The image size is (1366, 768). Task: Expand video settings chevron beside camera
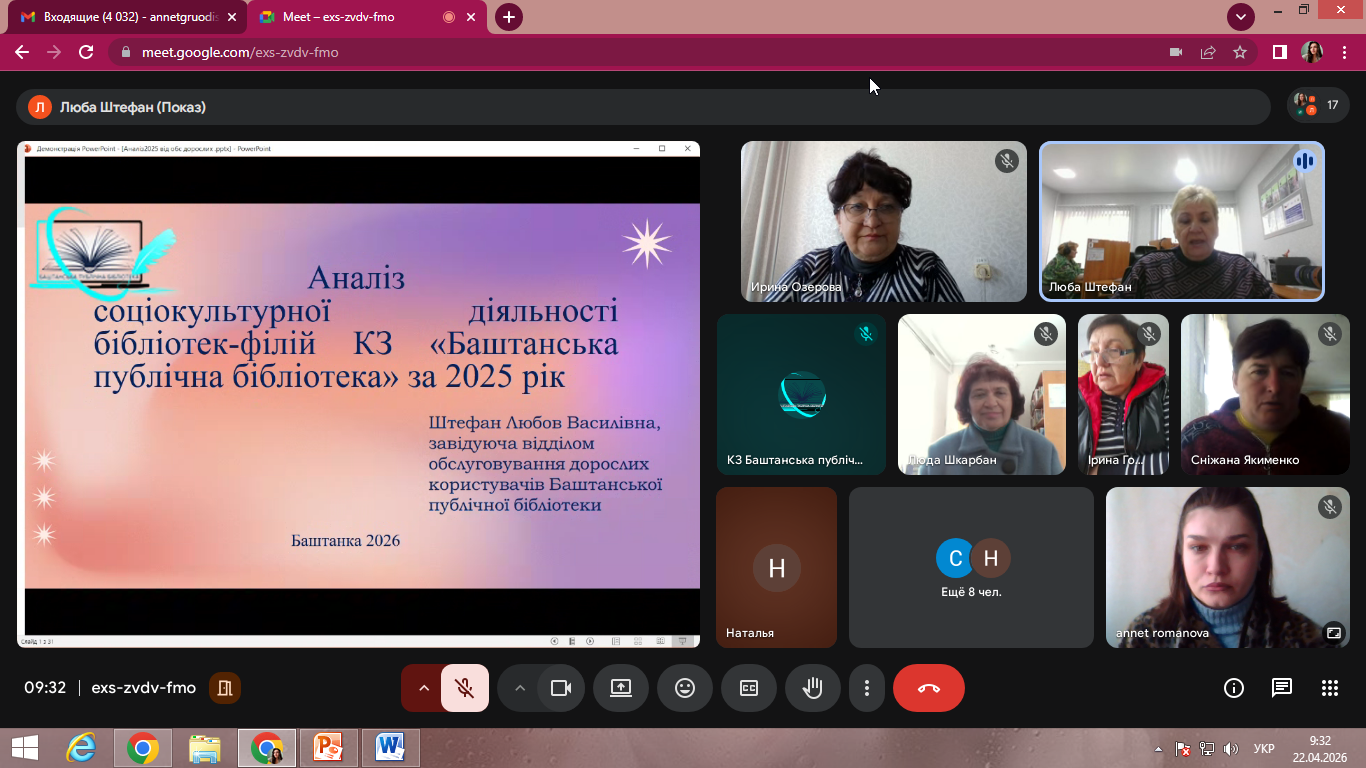[x=519, y=688]
